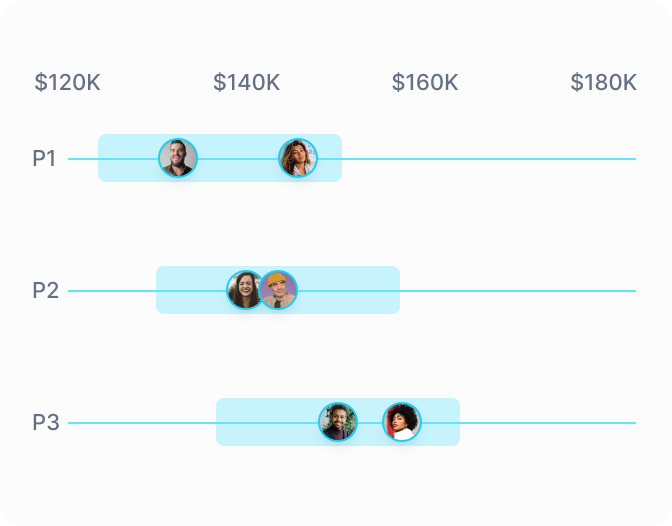This screenshot has height=526, width=672.
Task: Click the P2 level label
Action: point(46,290)
